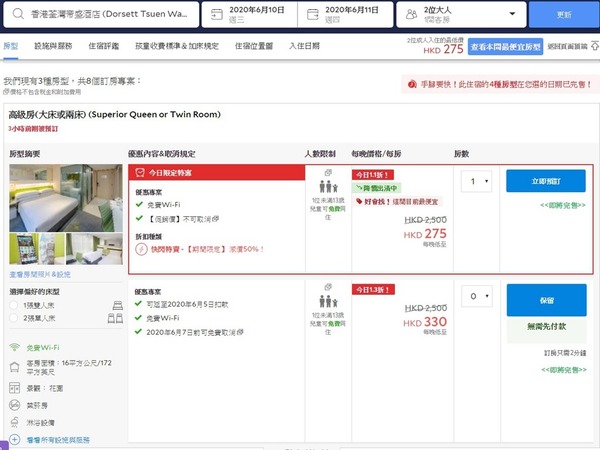The height and width of the screenshot is (450, 600).
Task: Click the HKD 330 nightly price
Action: click(x=425, y=322)
